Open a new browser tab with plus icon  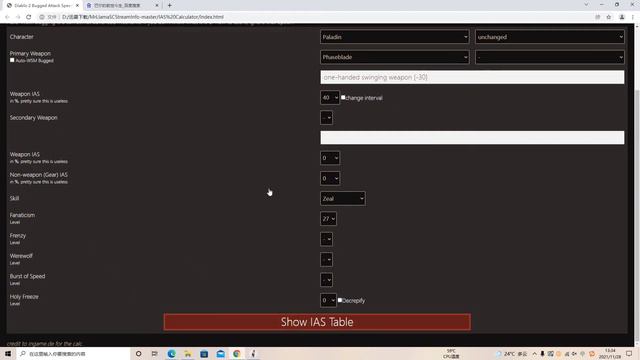169,5
